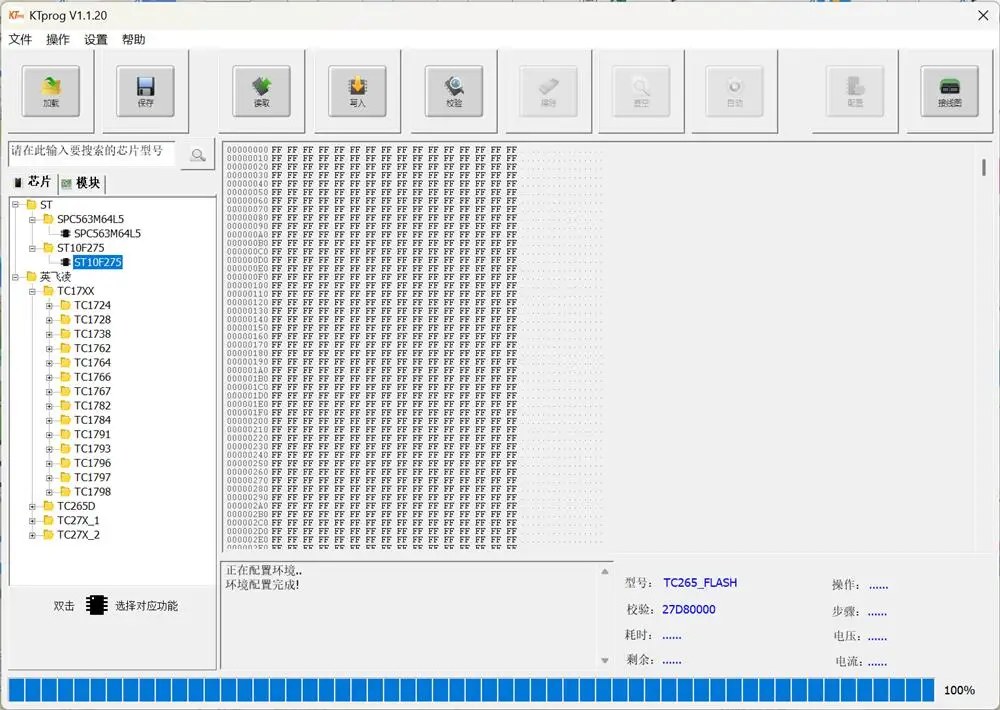This screenshot has width=1000, height=710.
Task: Click the KTprog logo in title bar
Action: [16, 15]
